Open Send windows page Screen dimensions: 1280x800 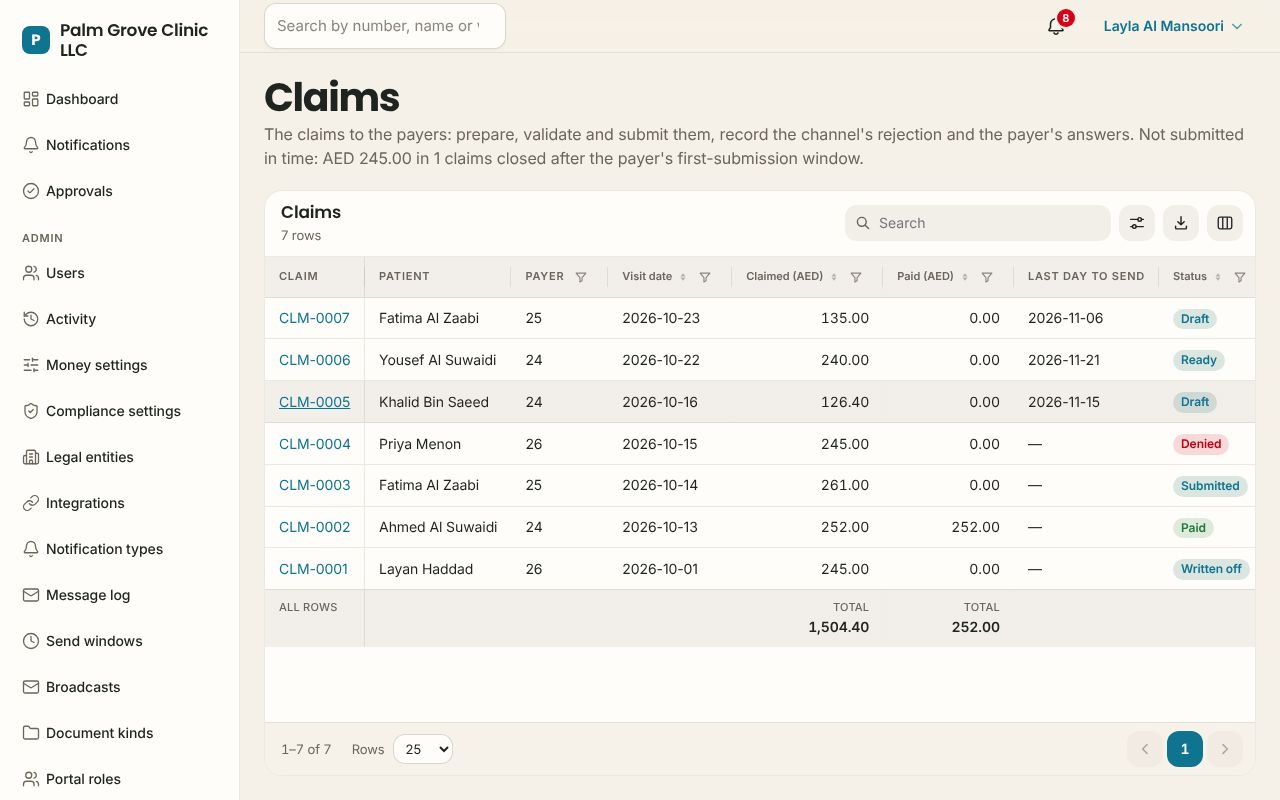[x=120, y=641]
